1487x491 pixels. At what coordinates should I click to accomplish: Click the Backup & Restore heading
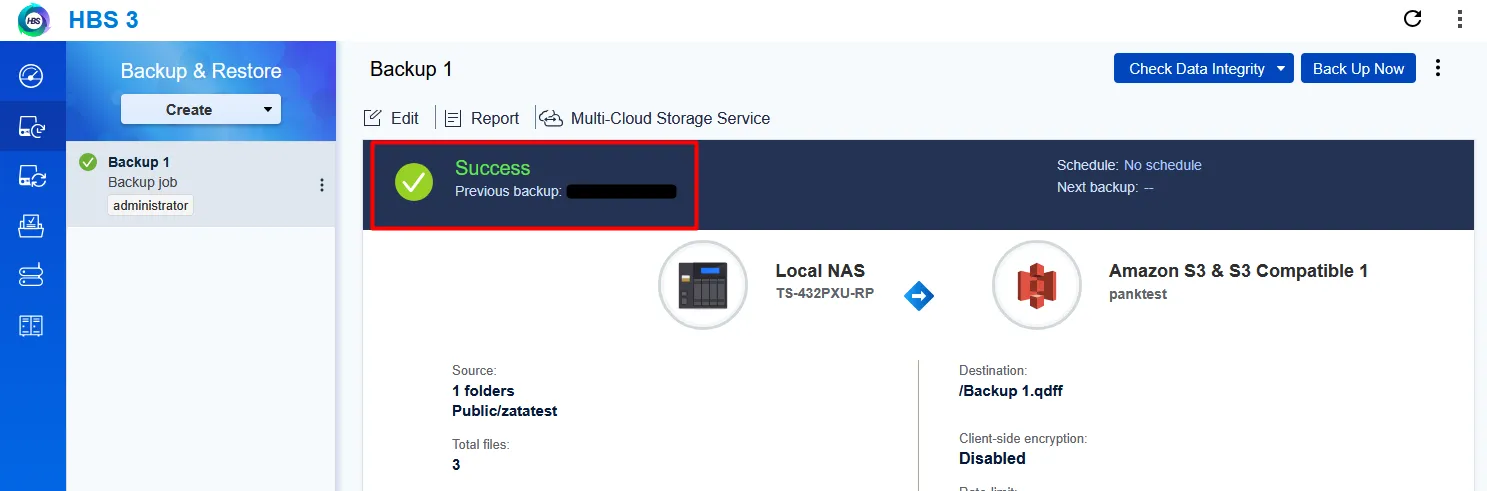coord(201,71)
